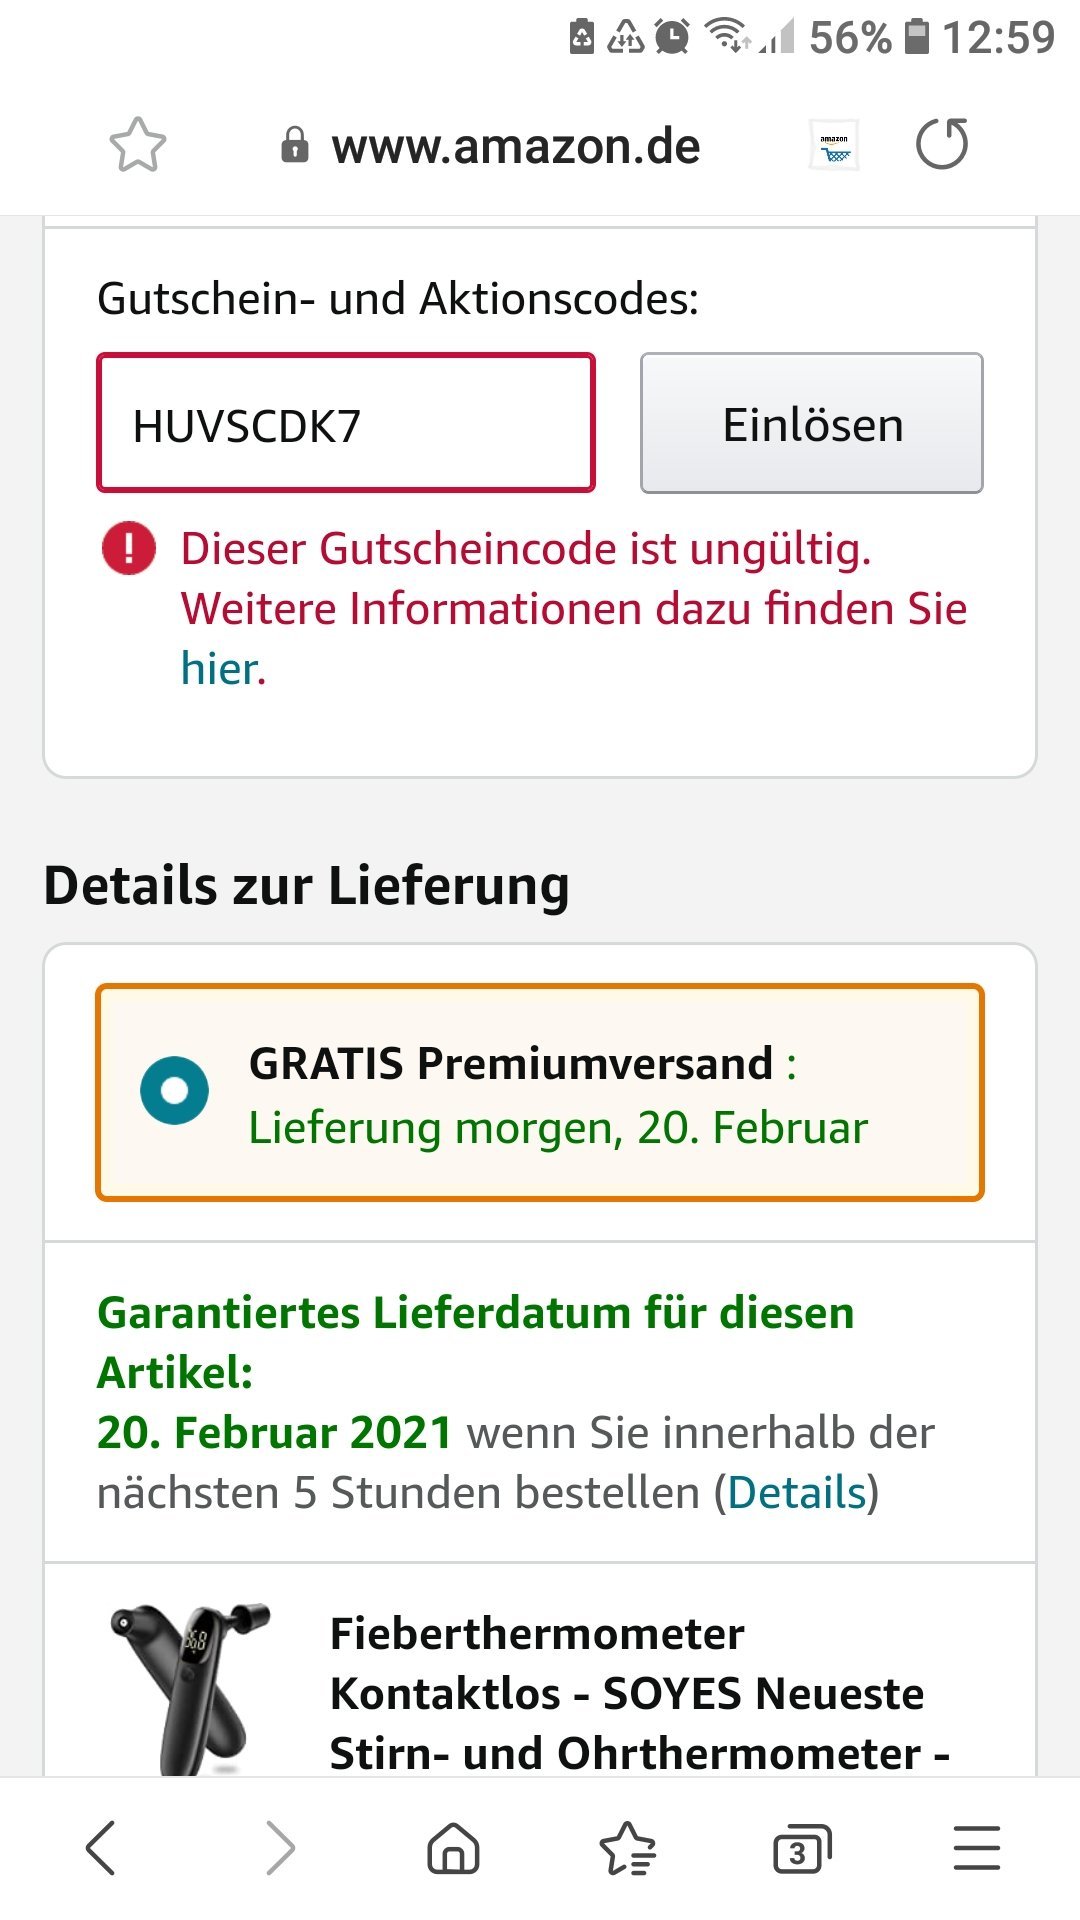Go back to previous page
Viewport: 1080px width, 1920px height.
101,1847
